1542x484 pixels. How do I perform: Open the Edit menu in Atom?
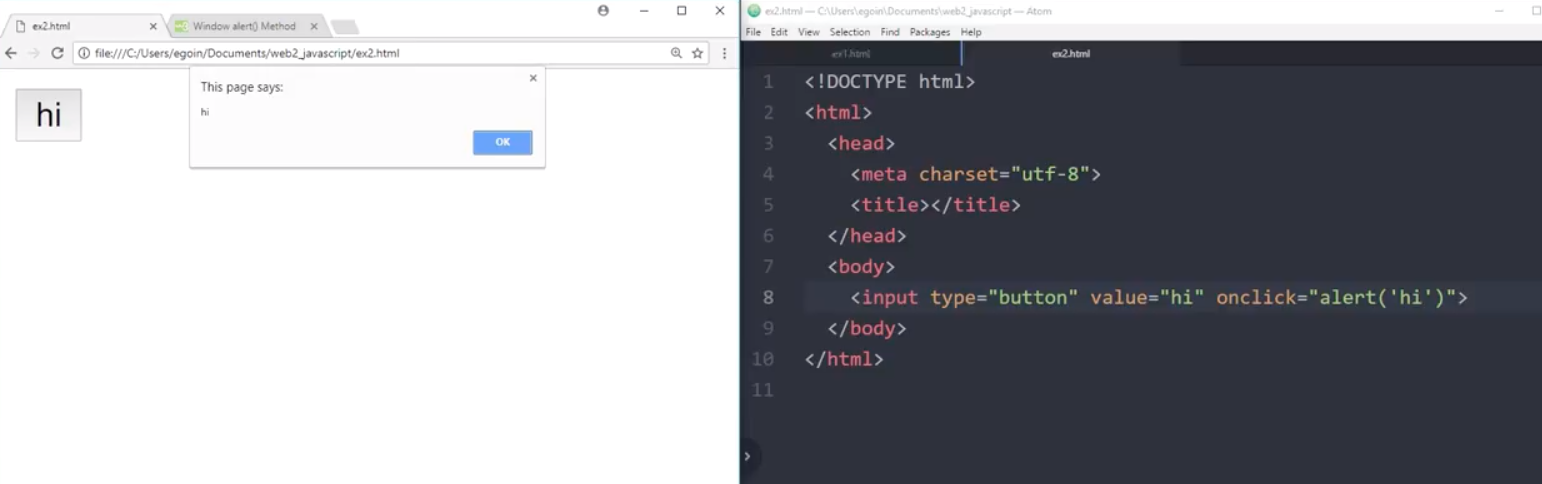tap(779, 32)
